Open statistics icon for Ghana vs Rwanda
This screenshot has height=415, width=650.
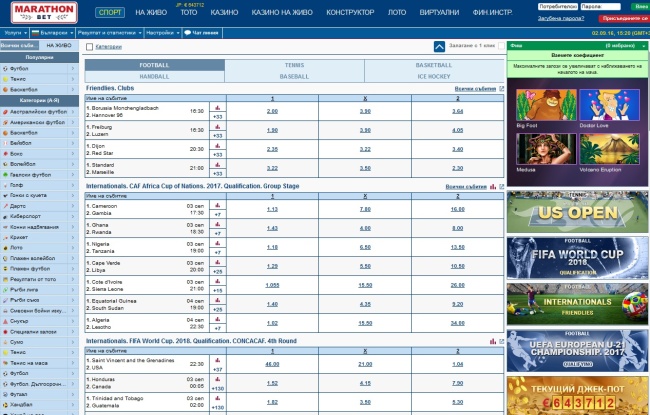[x=218, y=225]
